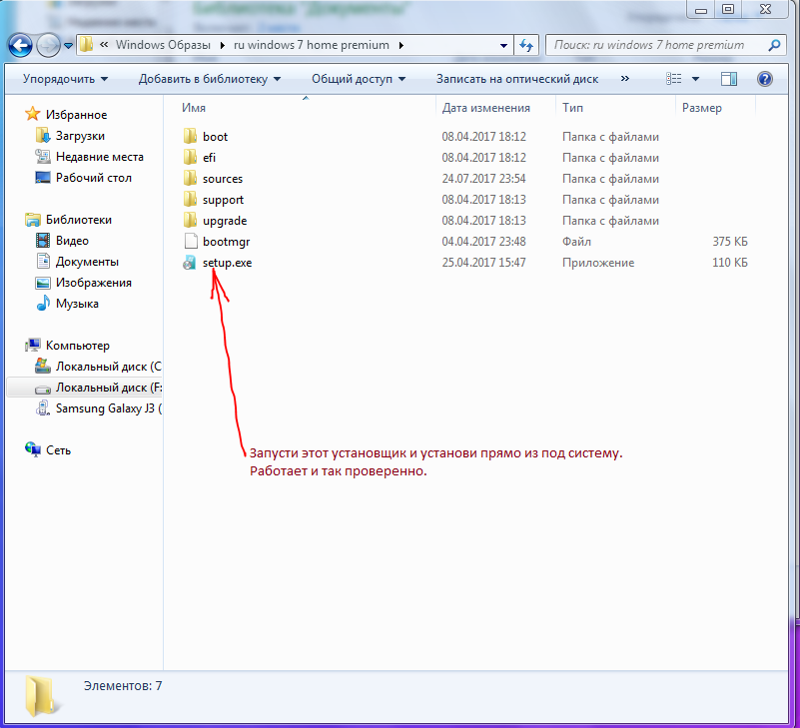The height and width of the screenshot is (728, 800).
Task: Open the "Музыка" library
Action: (x=77, y=304)
